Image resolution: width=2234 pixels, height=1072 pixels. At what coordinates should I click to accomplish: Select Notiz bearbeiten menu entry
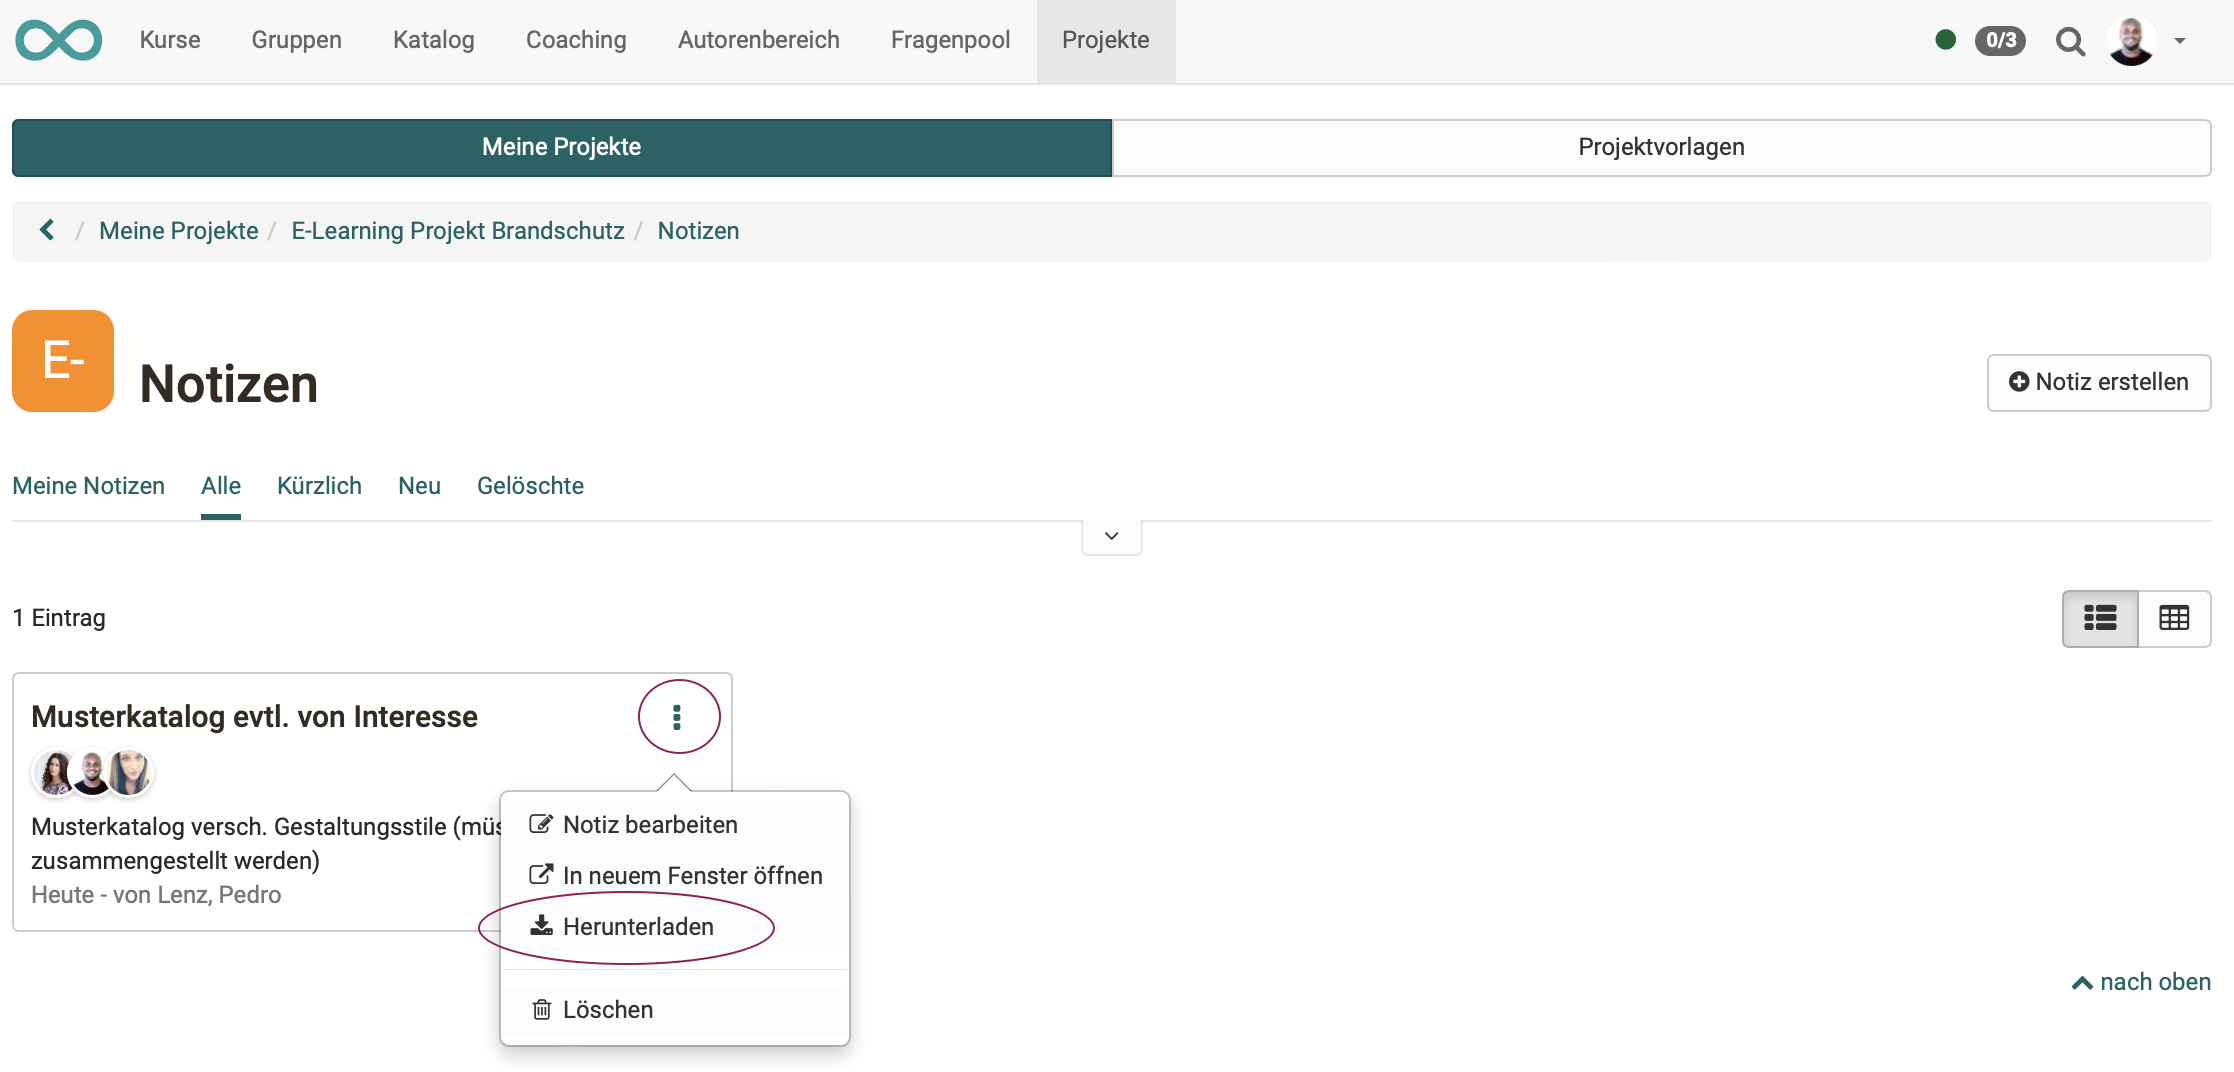tap(649, 825)
